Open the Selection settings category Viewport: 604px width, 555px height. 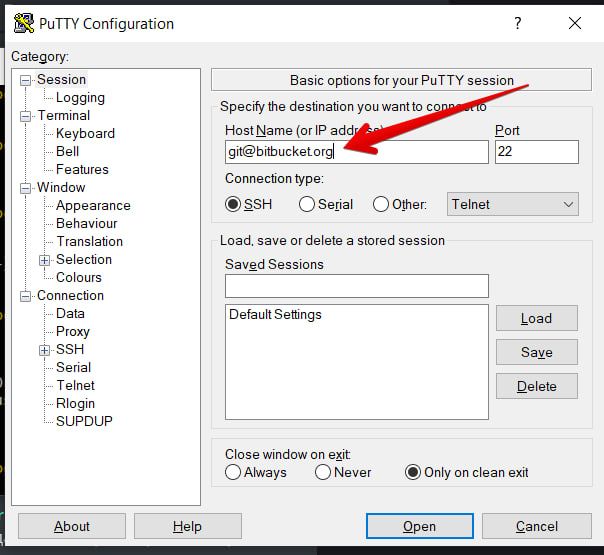point(84,259)
